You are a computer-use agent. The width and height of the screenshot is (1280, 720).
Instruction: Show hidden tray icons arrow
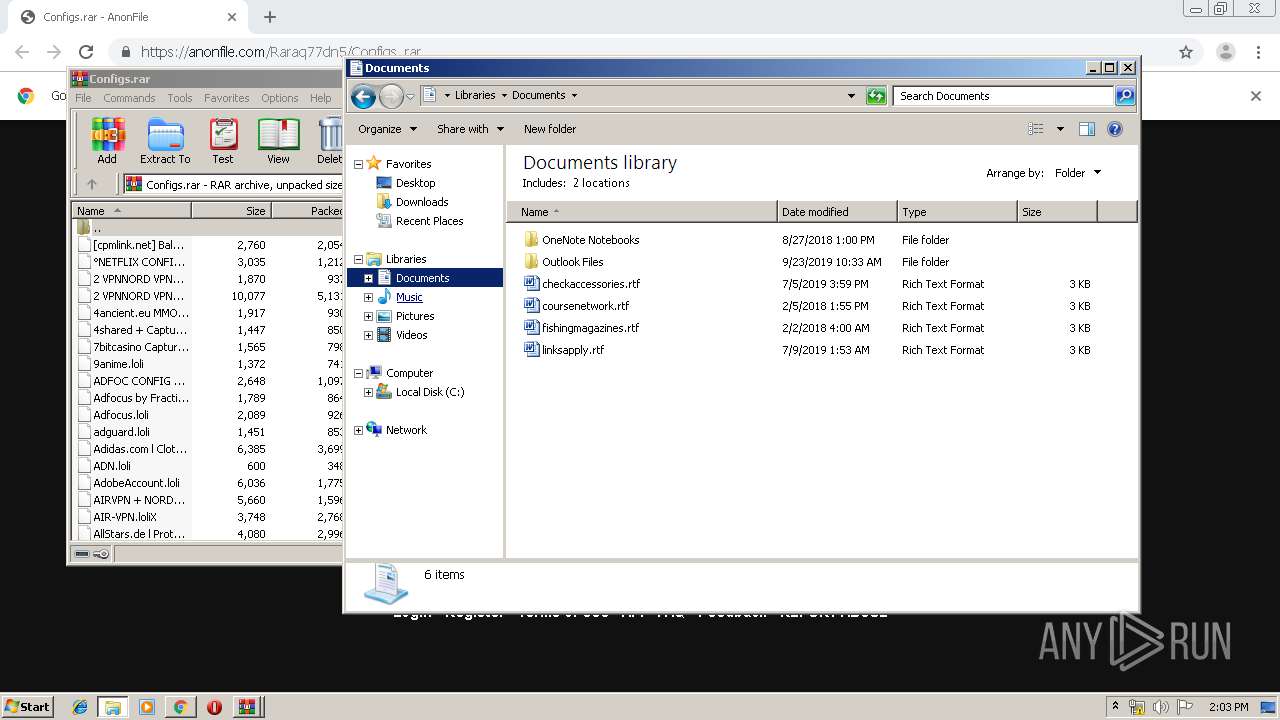point(1116,707)
